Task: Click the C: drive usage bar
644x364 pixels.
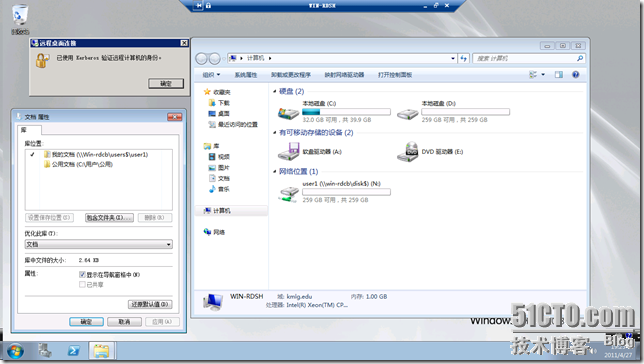Action: point(346,112)
